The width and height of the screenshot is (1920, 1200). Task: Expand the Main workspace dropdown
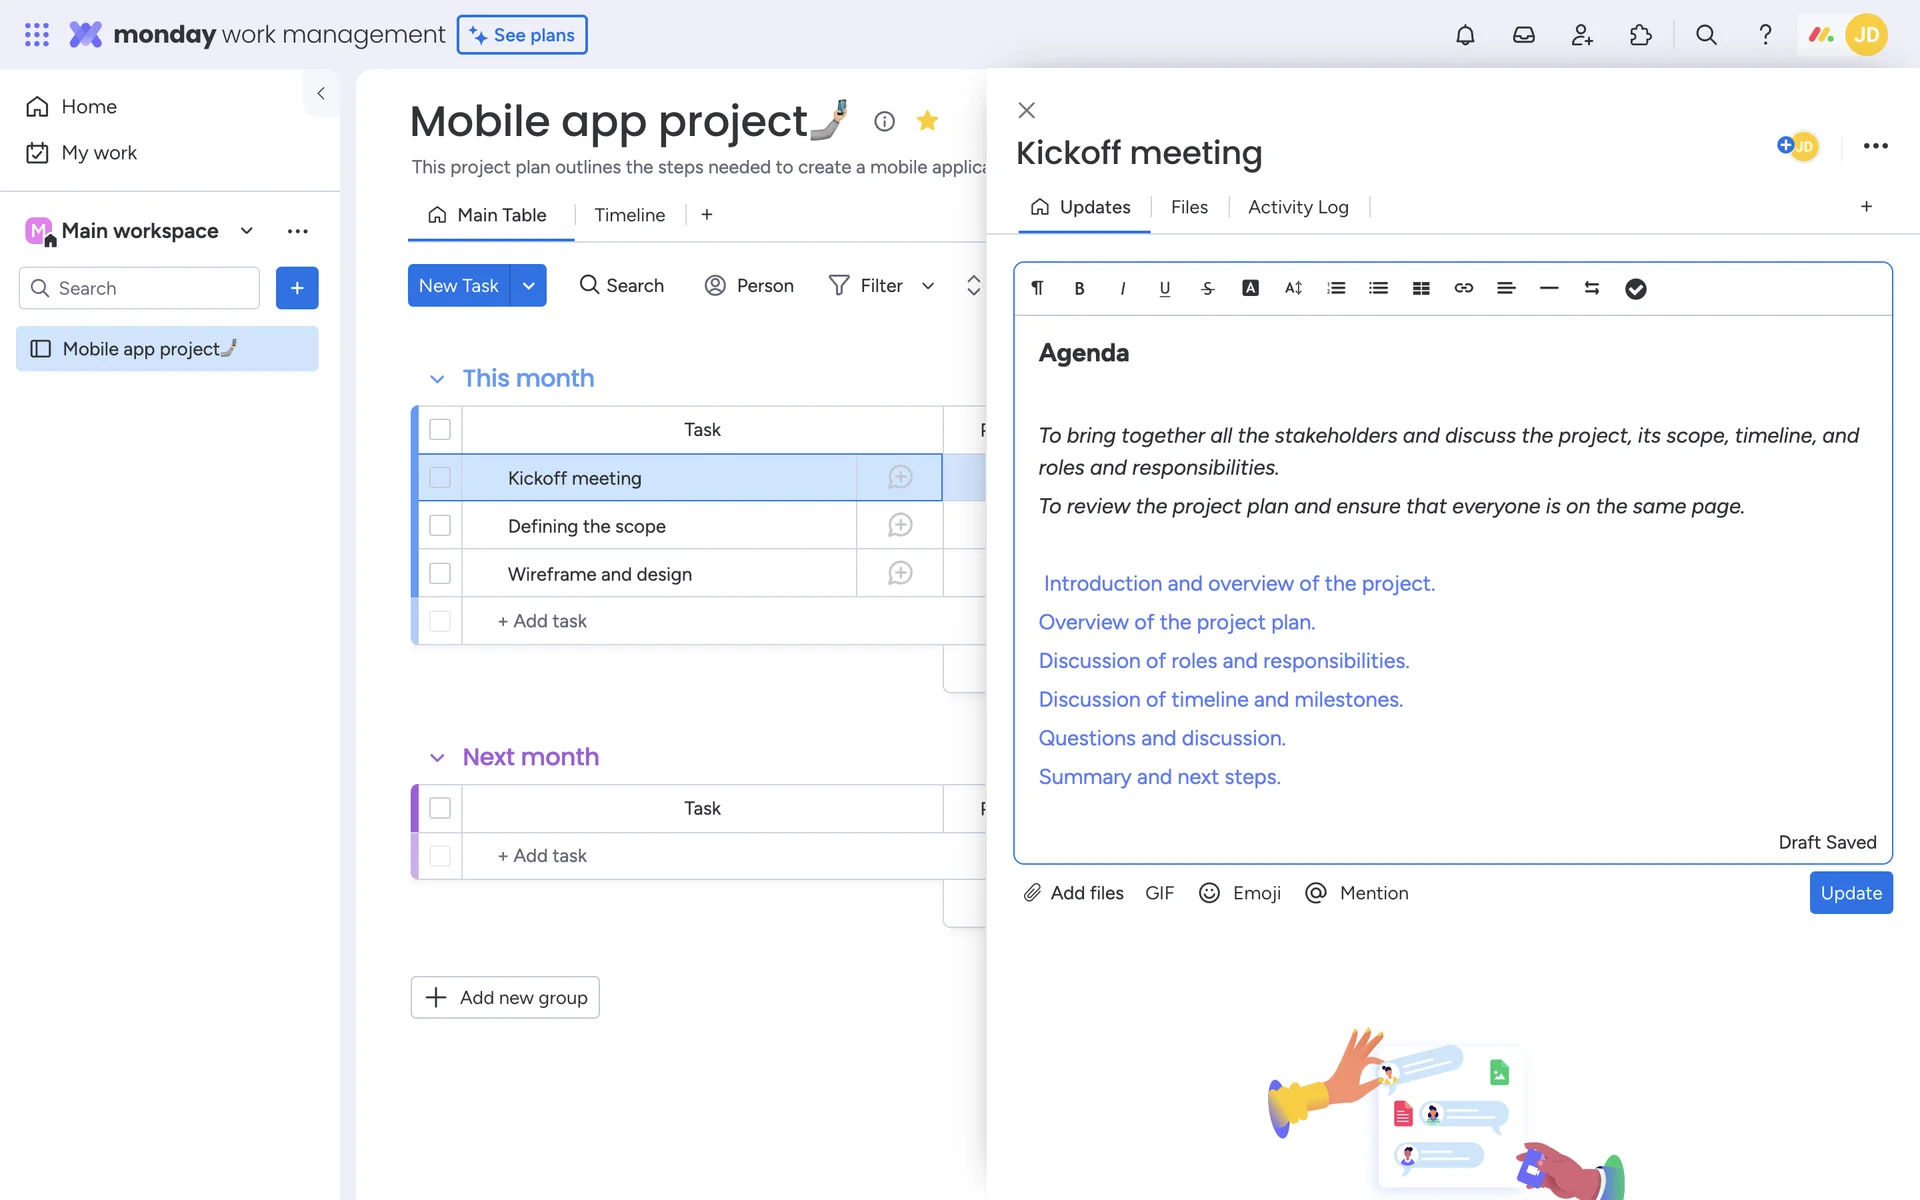246,231
